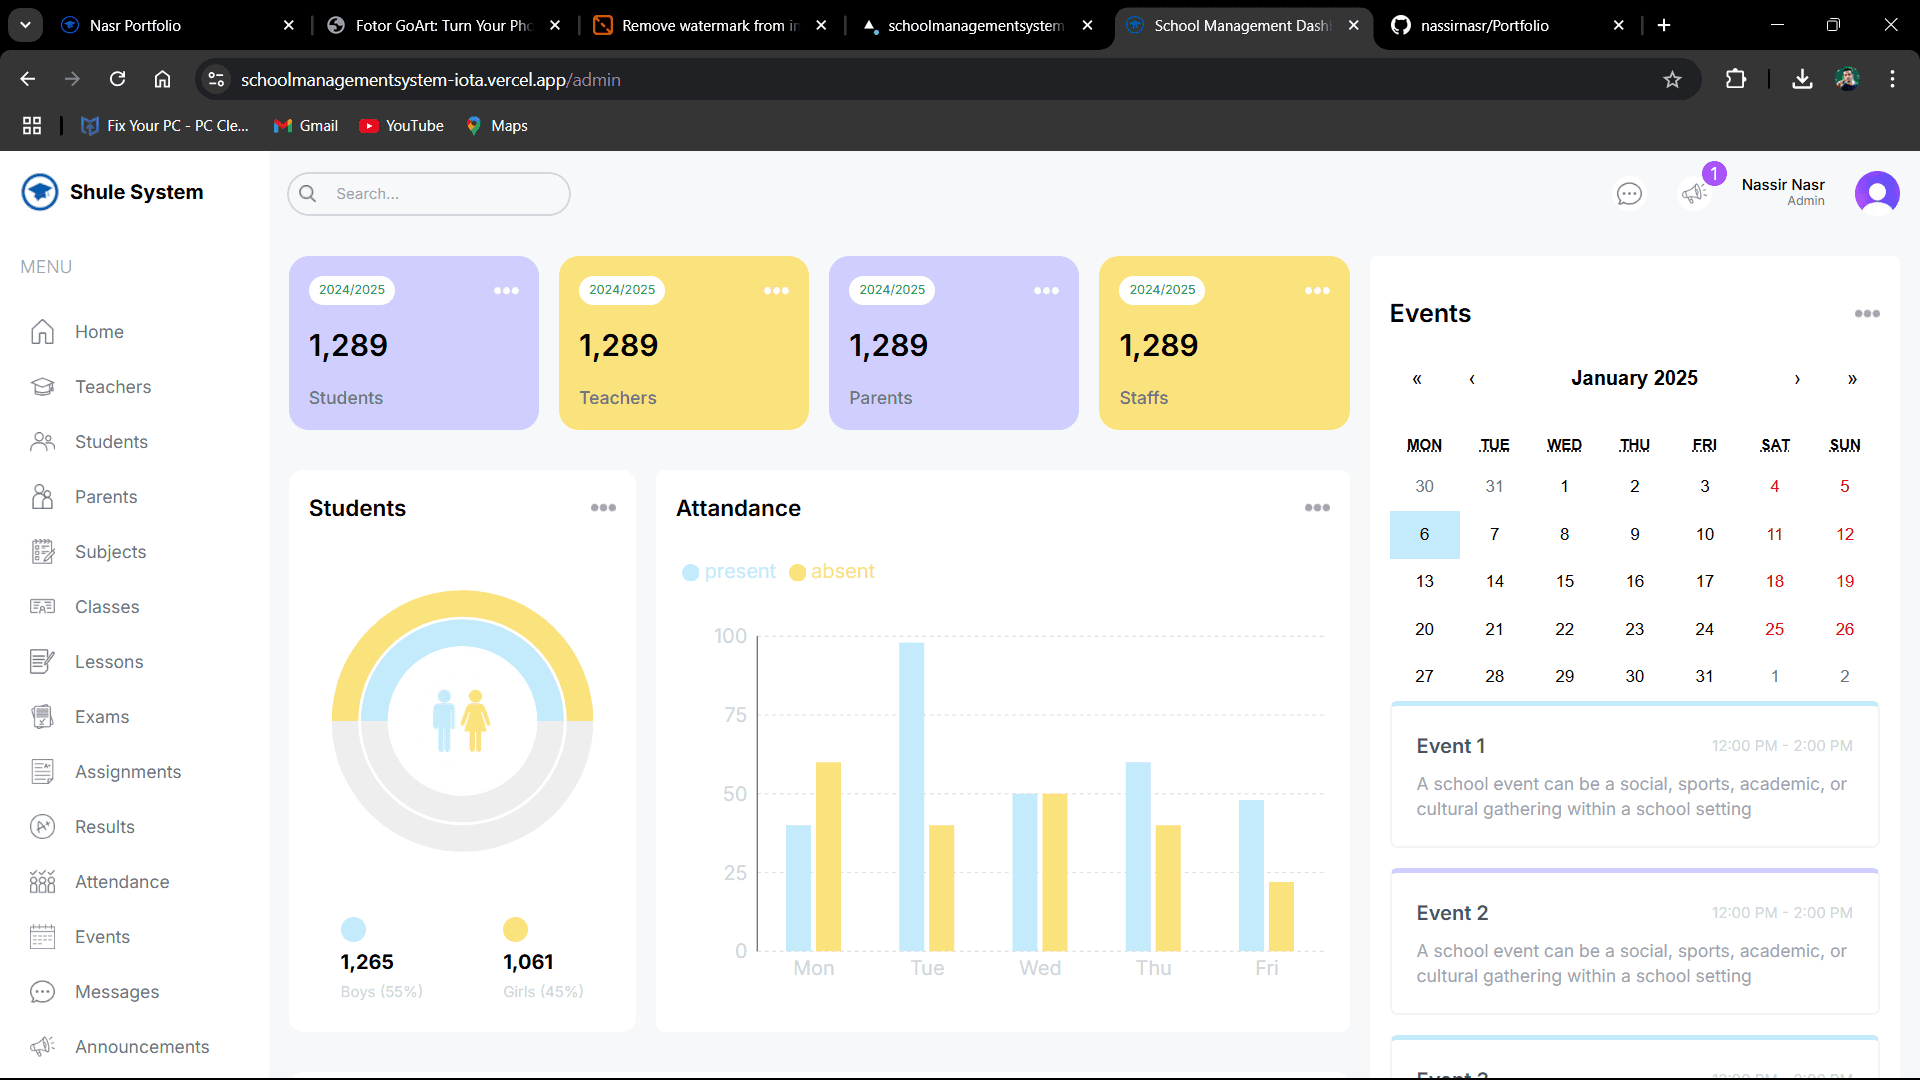Go to Exams in the sidebar
Image resolution: width=1920 pixels, height=1080 pixels.
coord(101,717)
